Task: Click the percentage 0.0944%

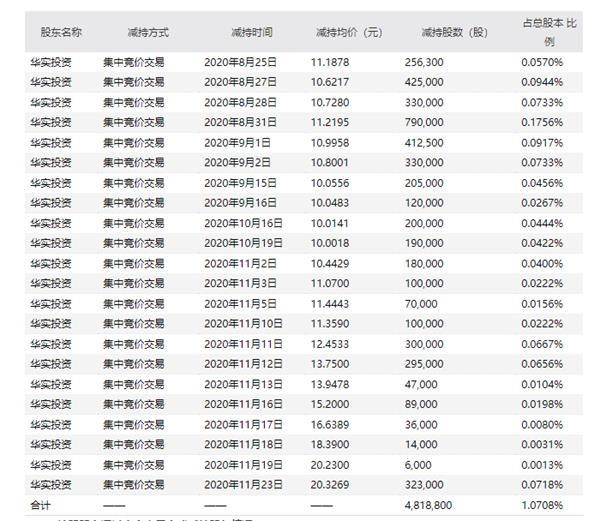Action: [x=542, y=82]
